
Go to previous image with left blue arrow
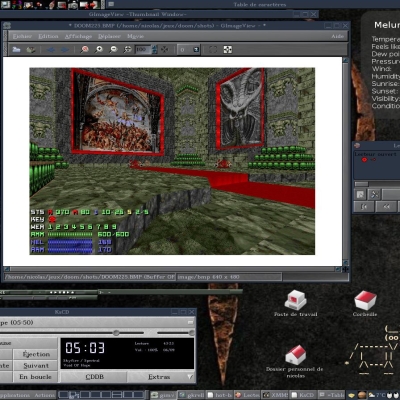point(51,50)
